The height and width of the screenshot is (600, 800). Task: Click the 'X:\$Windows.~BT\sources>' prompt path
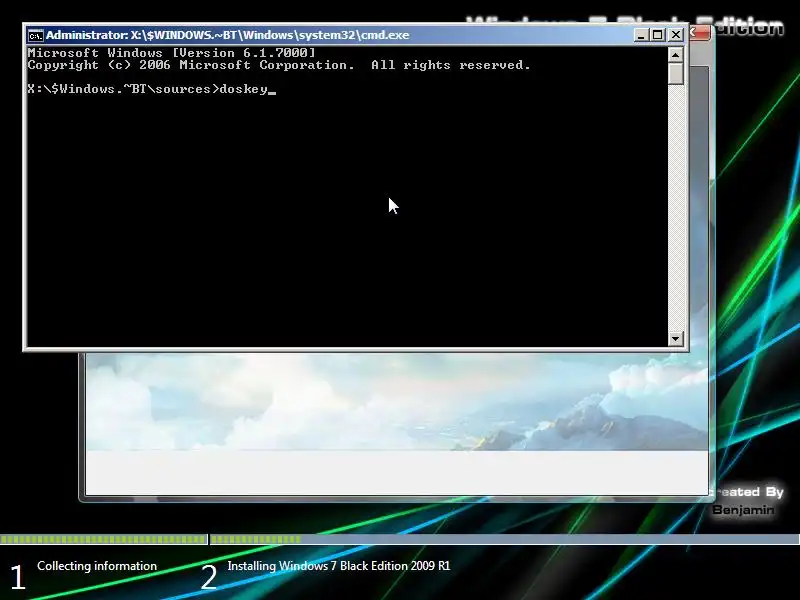pyautogui.click(x=123, y=89)
